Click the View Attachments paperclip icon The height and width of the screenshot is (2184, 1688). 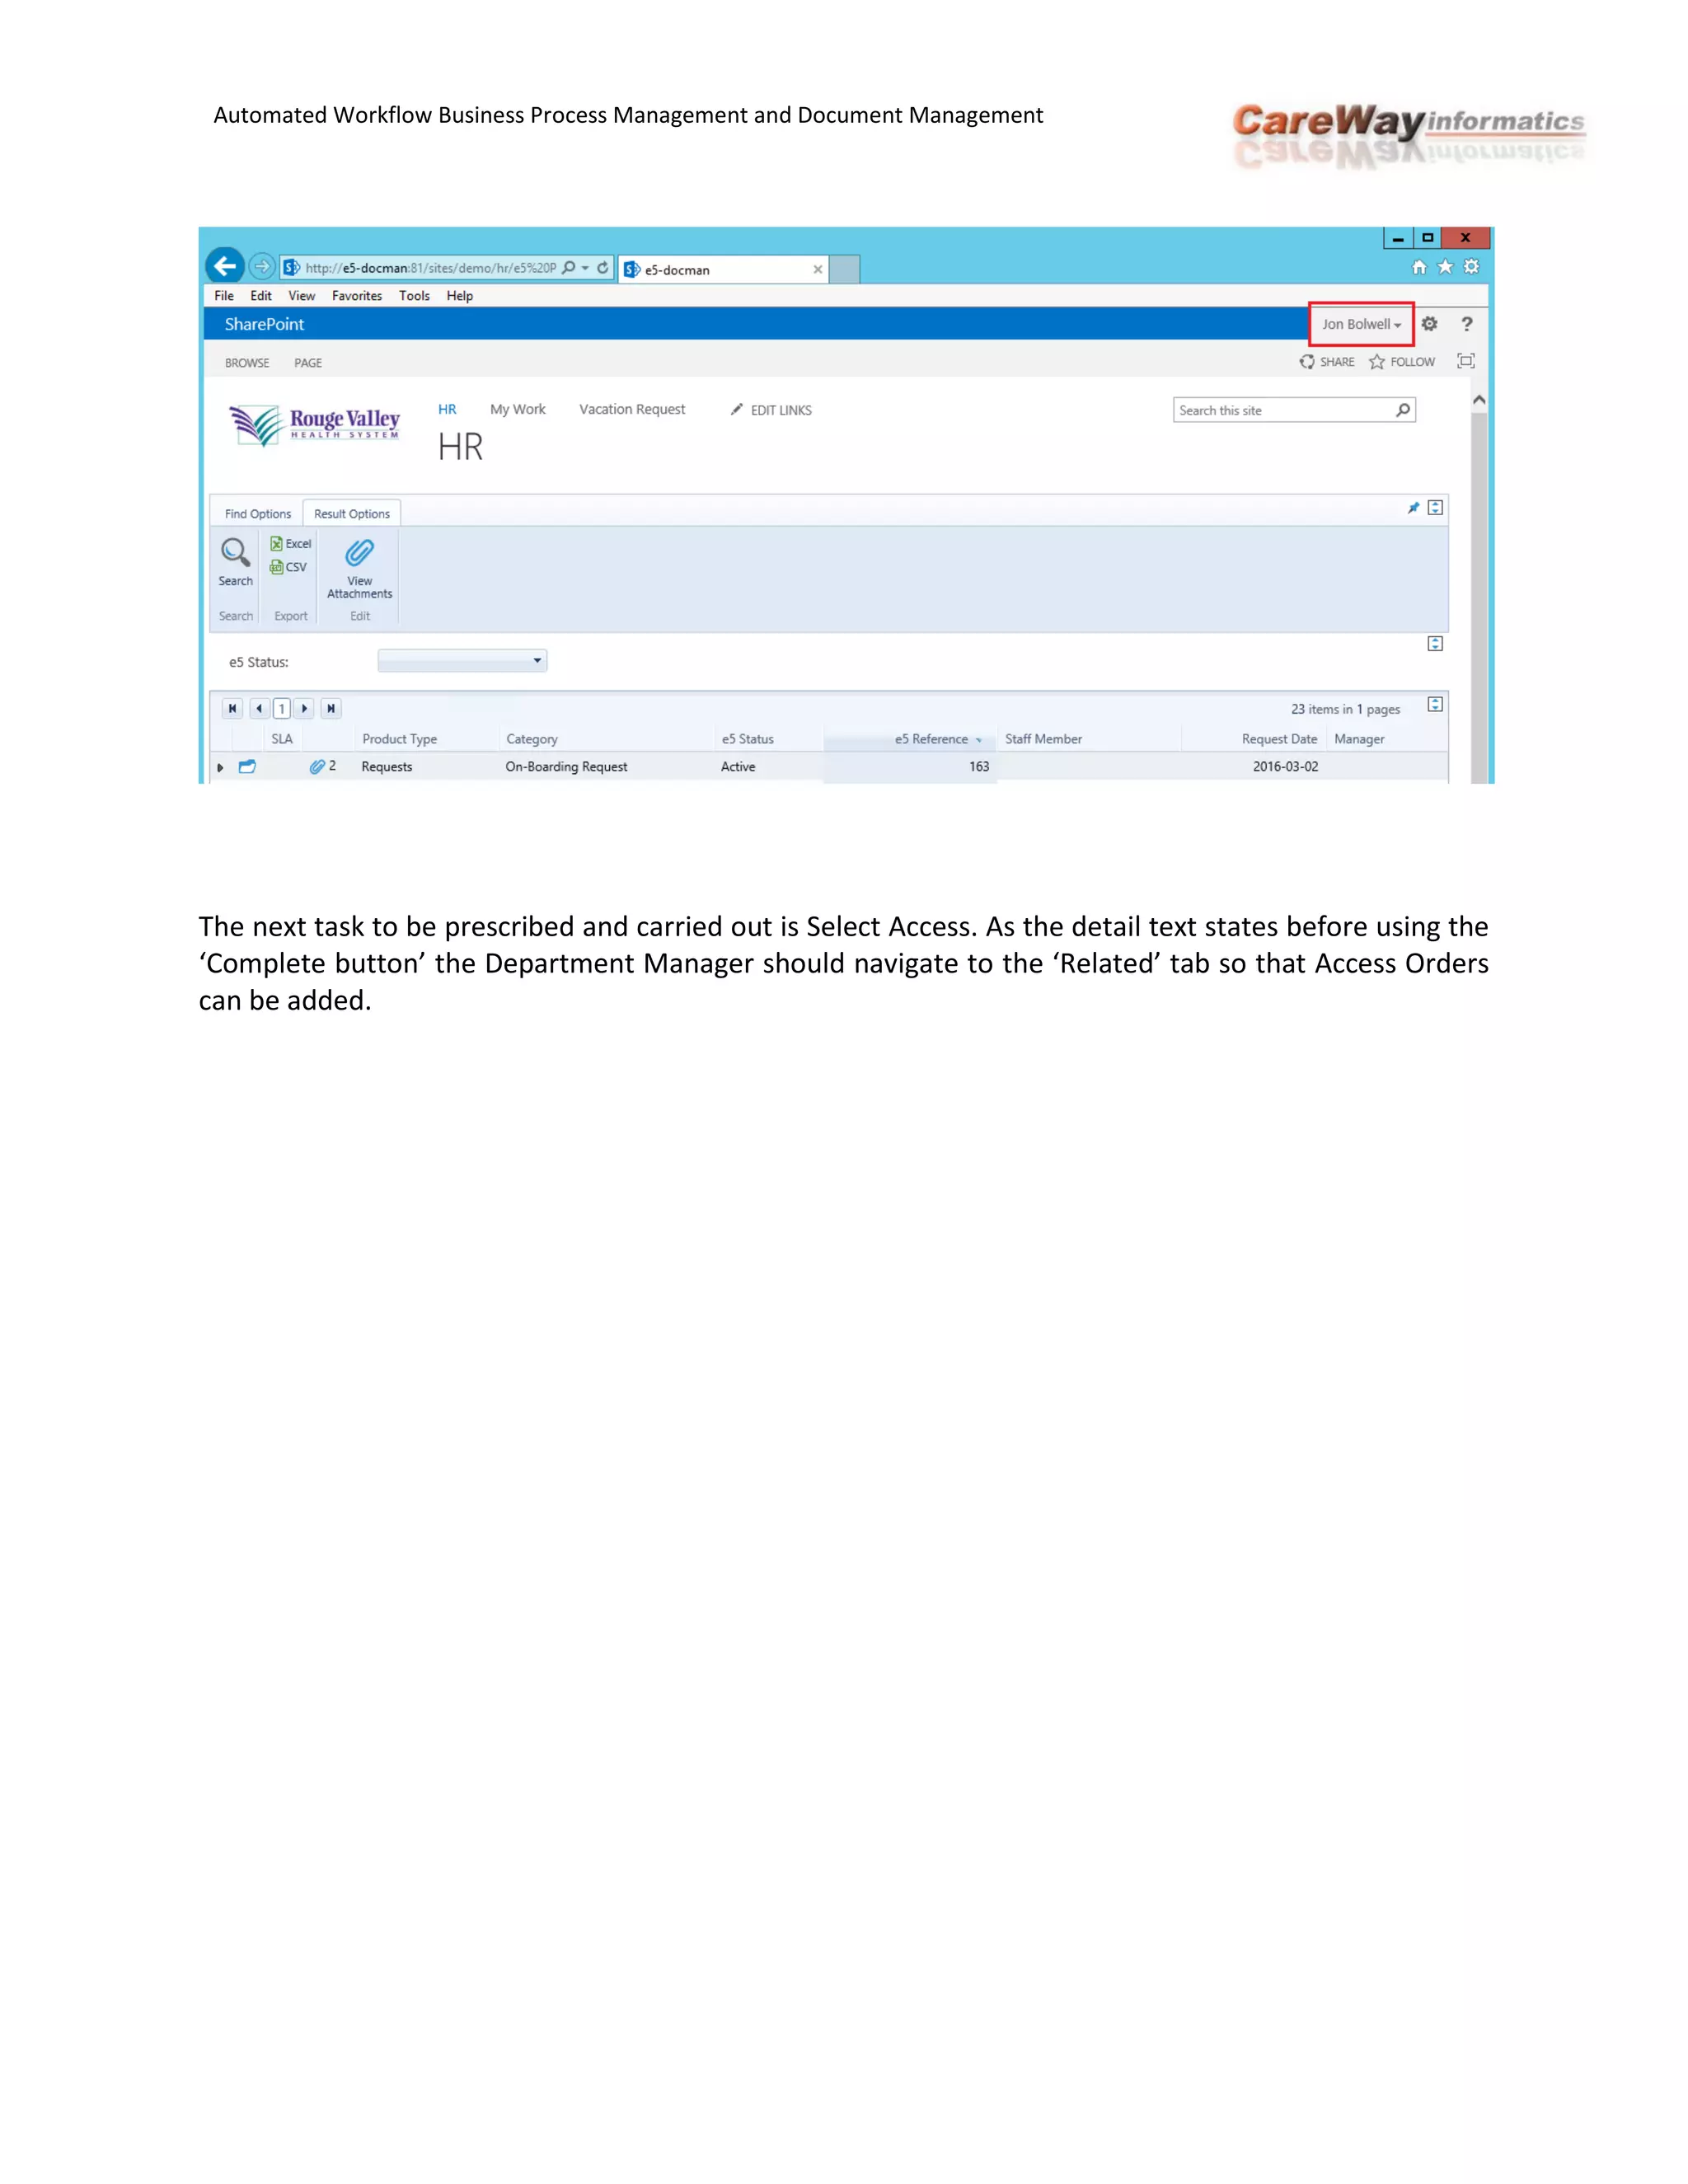click(x=360, y=553)
